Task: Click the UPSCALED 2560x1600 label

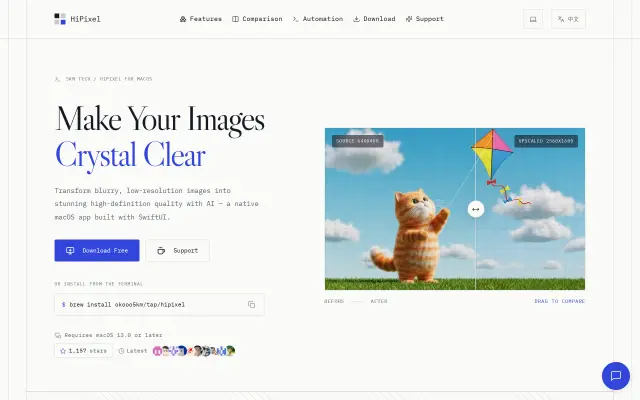Action: [546, 141]
